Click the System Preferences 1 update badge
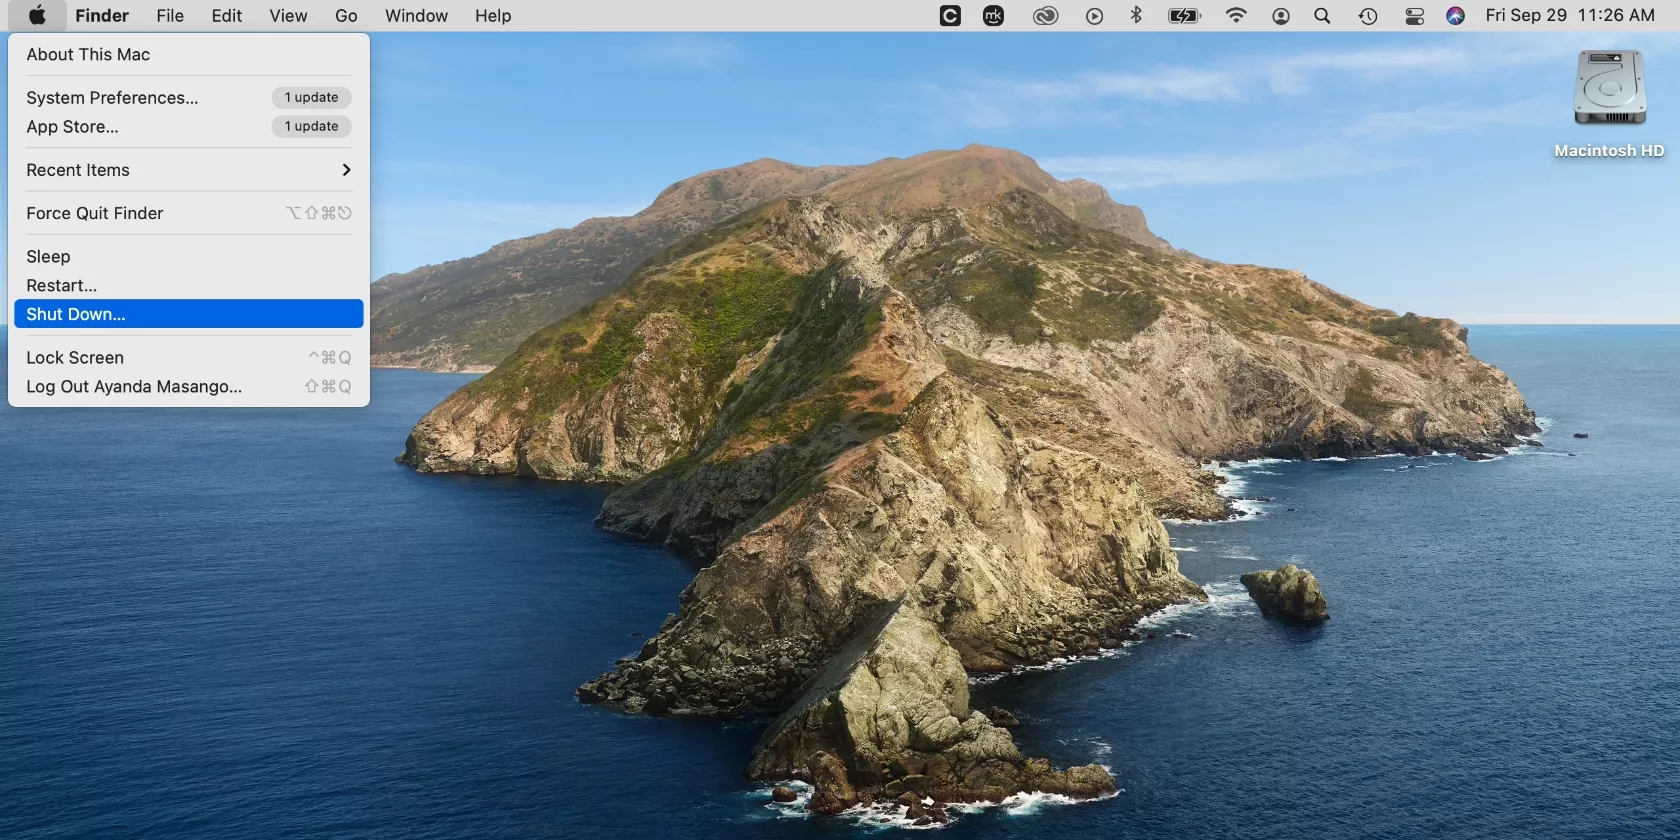Viewport: 1680px width, 840px height. point(311,97)
